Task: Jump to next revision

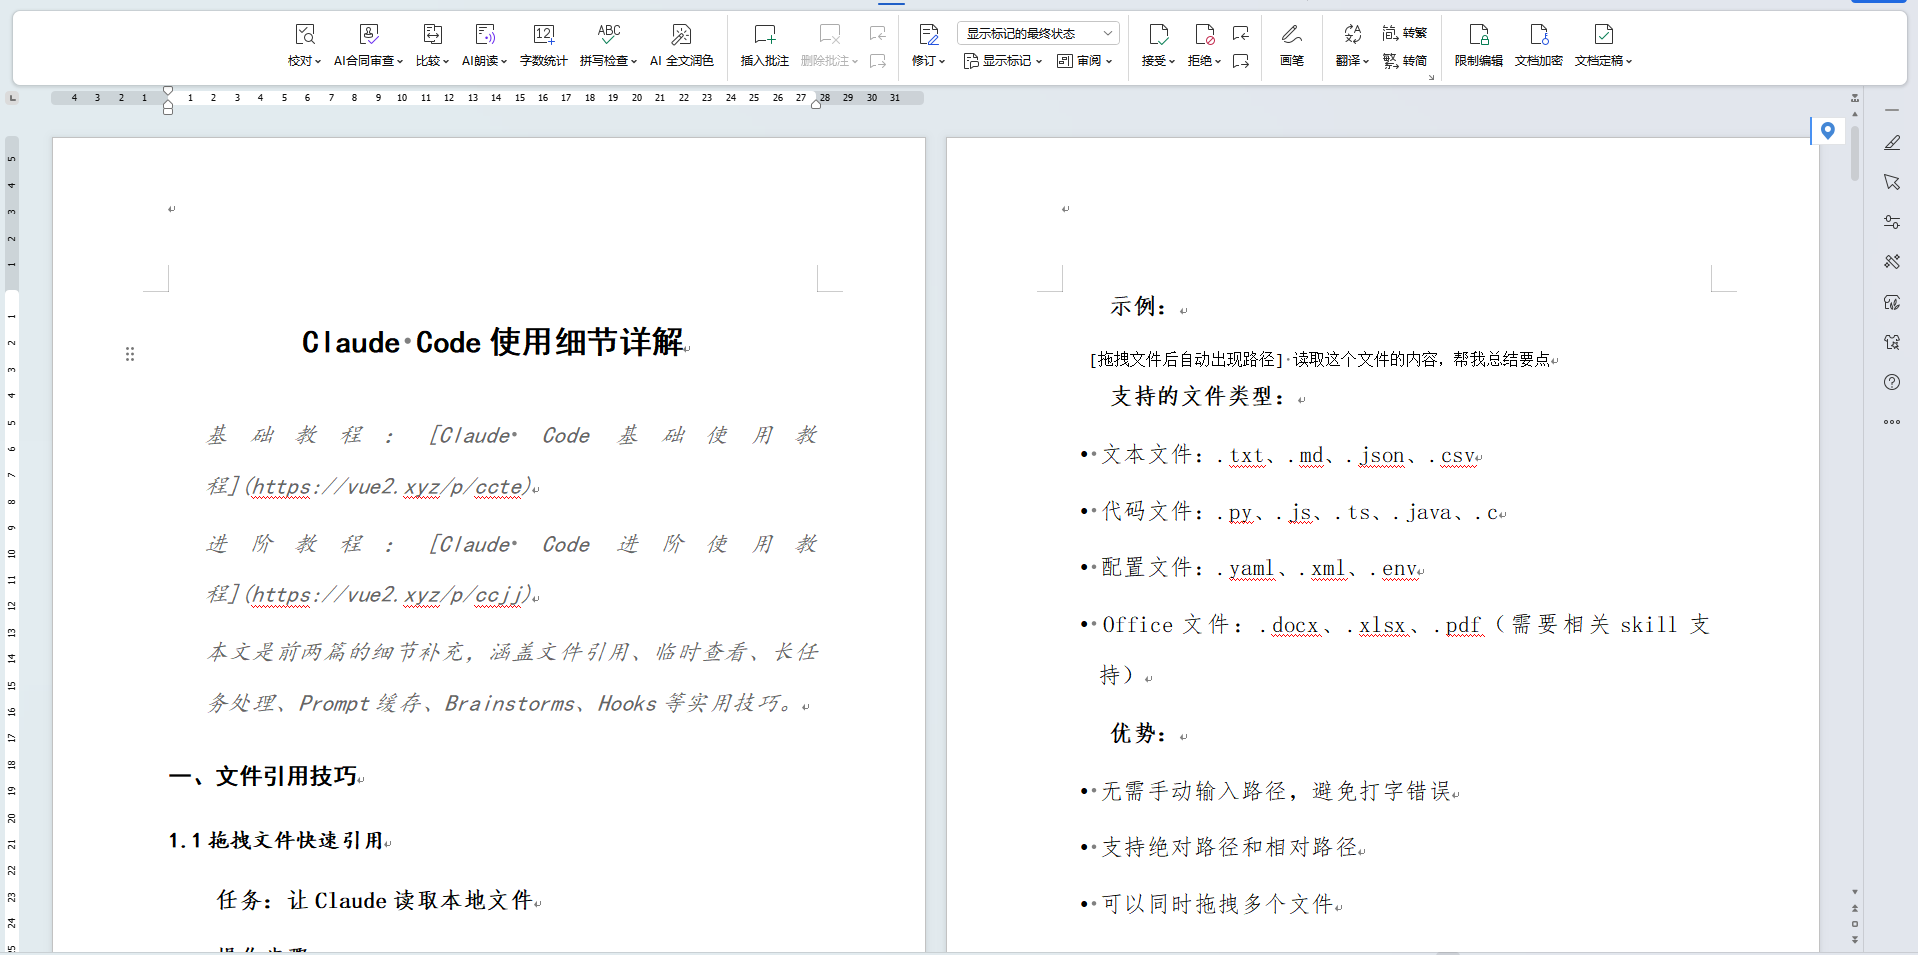Action: 1241,61
